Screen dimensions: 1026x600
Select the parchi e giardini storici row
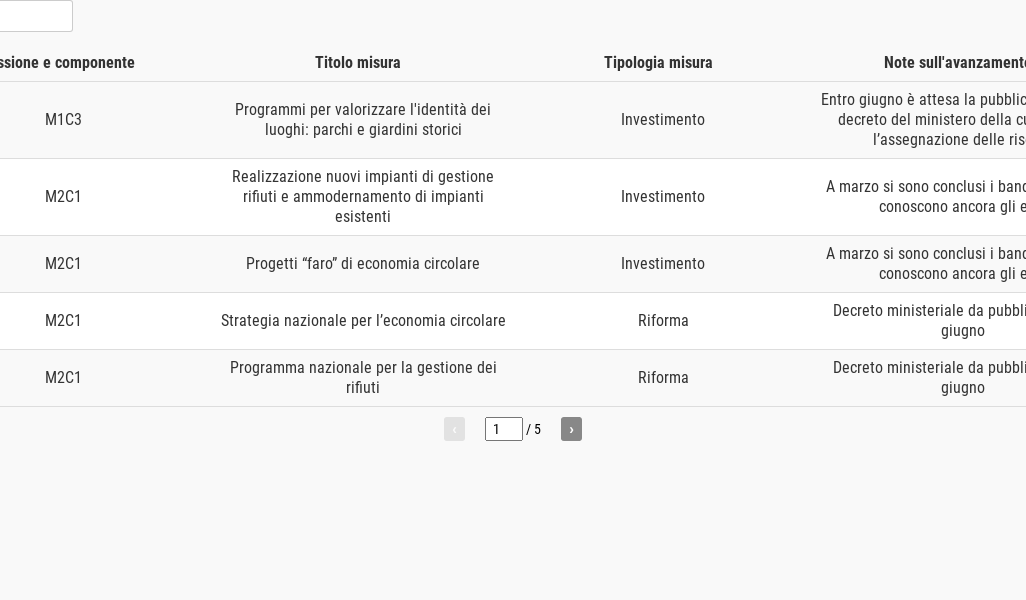pos(363,120)
